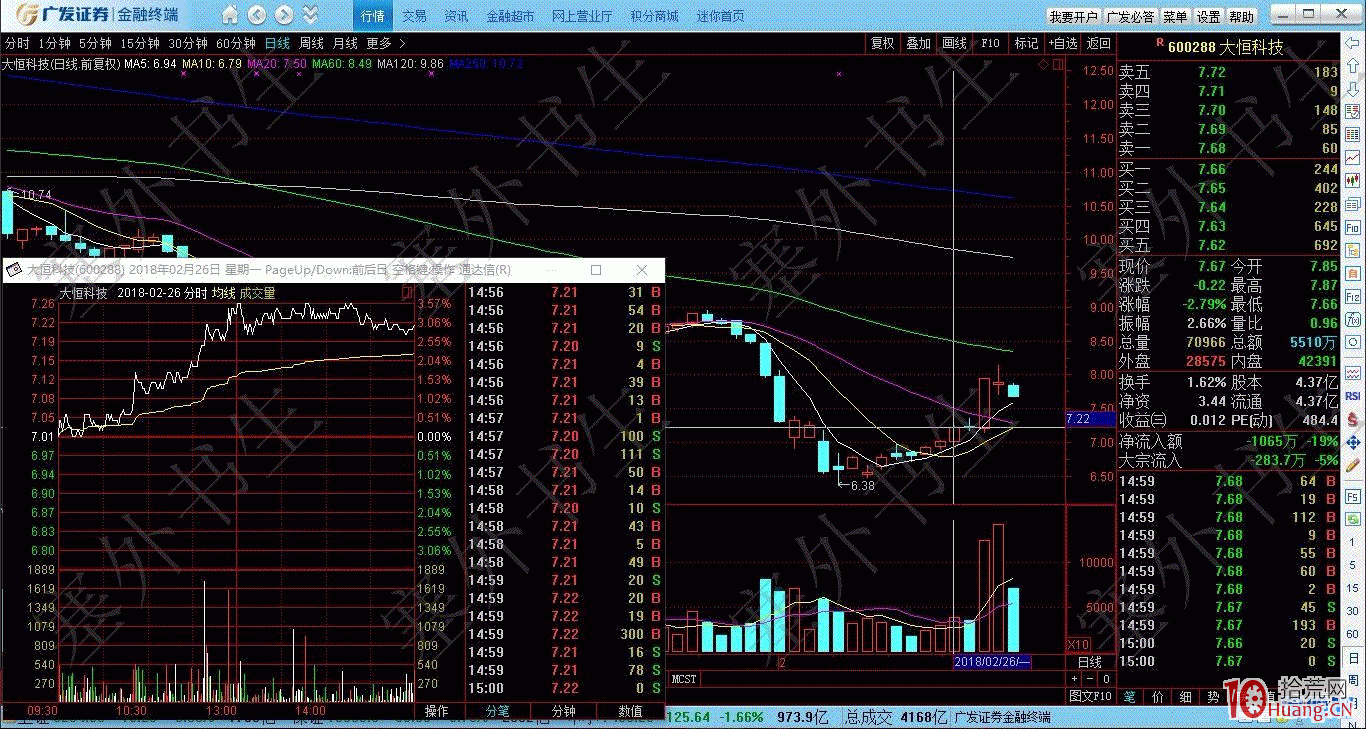Click the 日线 label under volume axis
The image size is (1366, 729).
[1090, 662]
